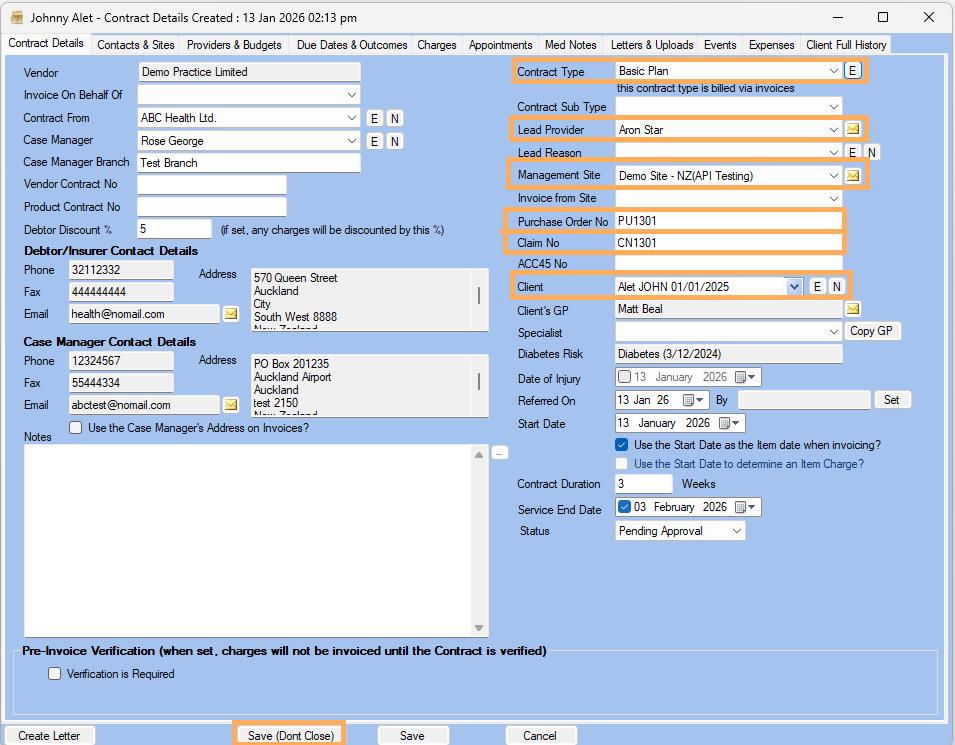Image resolution: width=955 pixels, height=745 pixels.
Task: Expand the Case Manager dropdown
Action: [351, 141]
